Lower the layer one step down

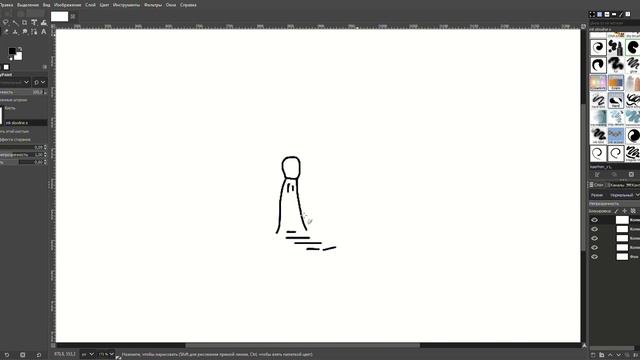coord(618,355)
